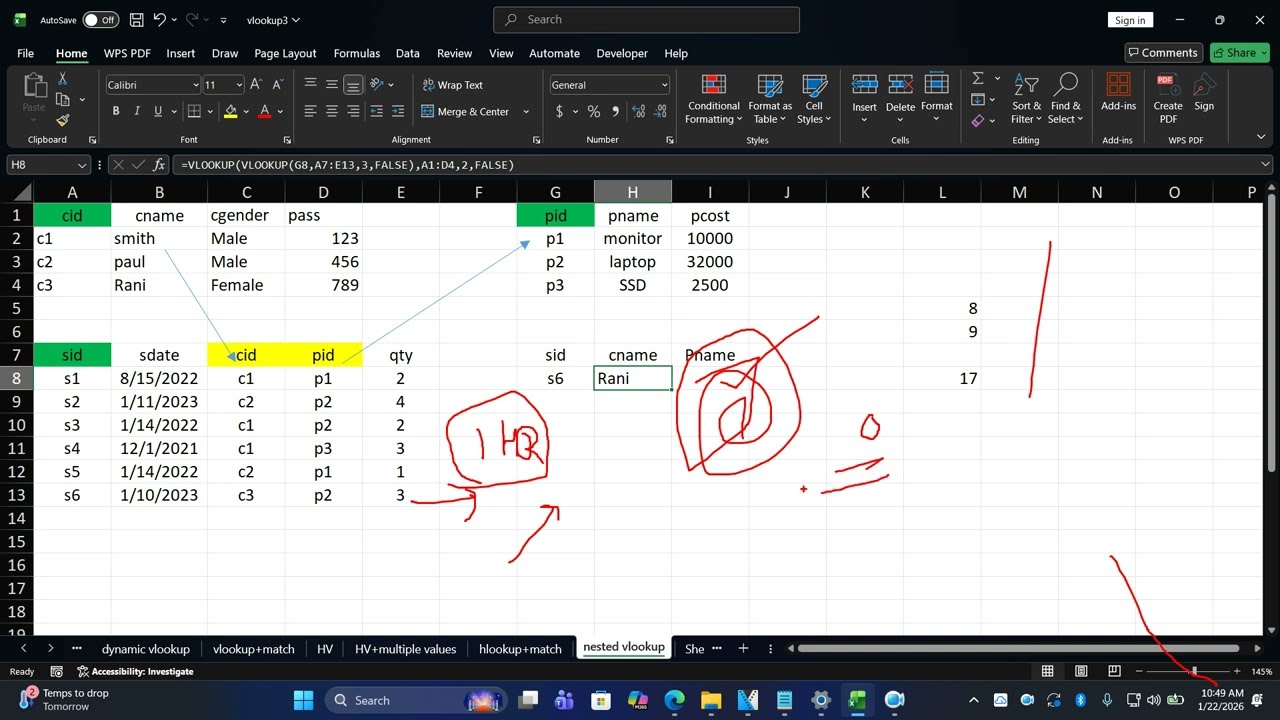Click the Format Painter brush icon

pyautogui.click(x=62, y=120)
